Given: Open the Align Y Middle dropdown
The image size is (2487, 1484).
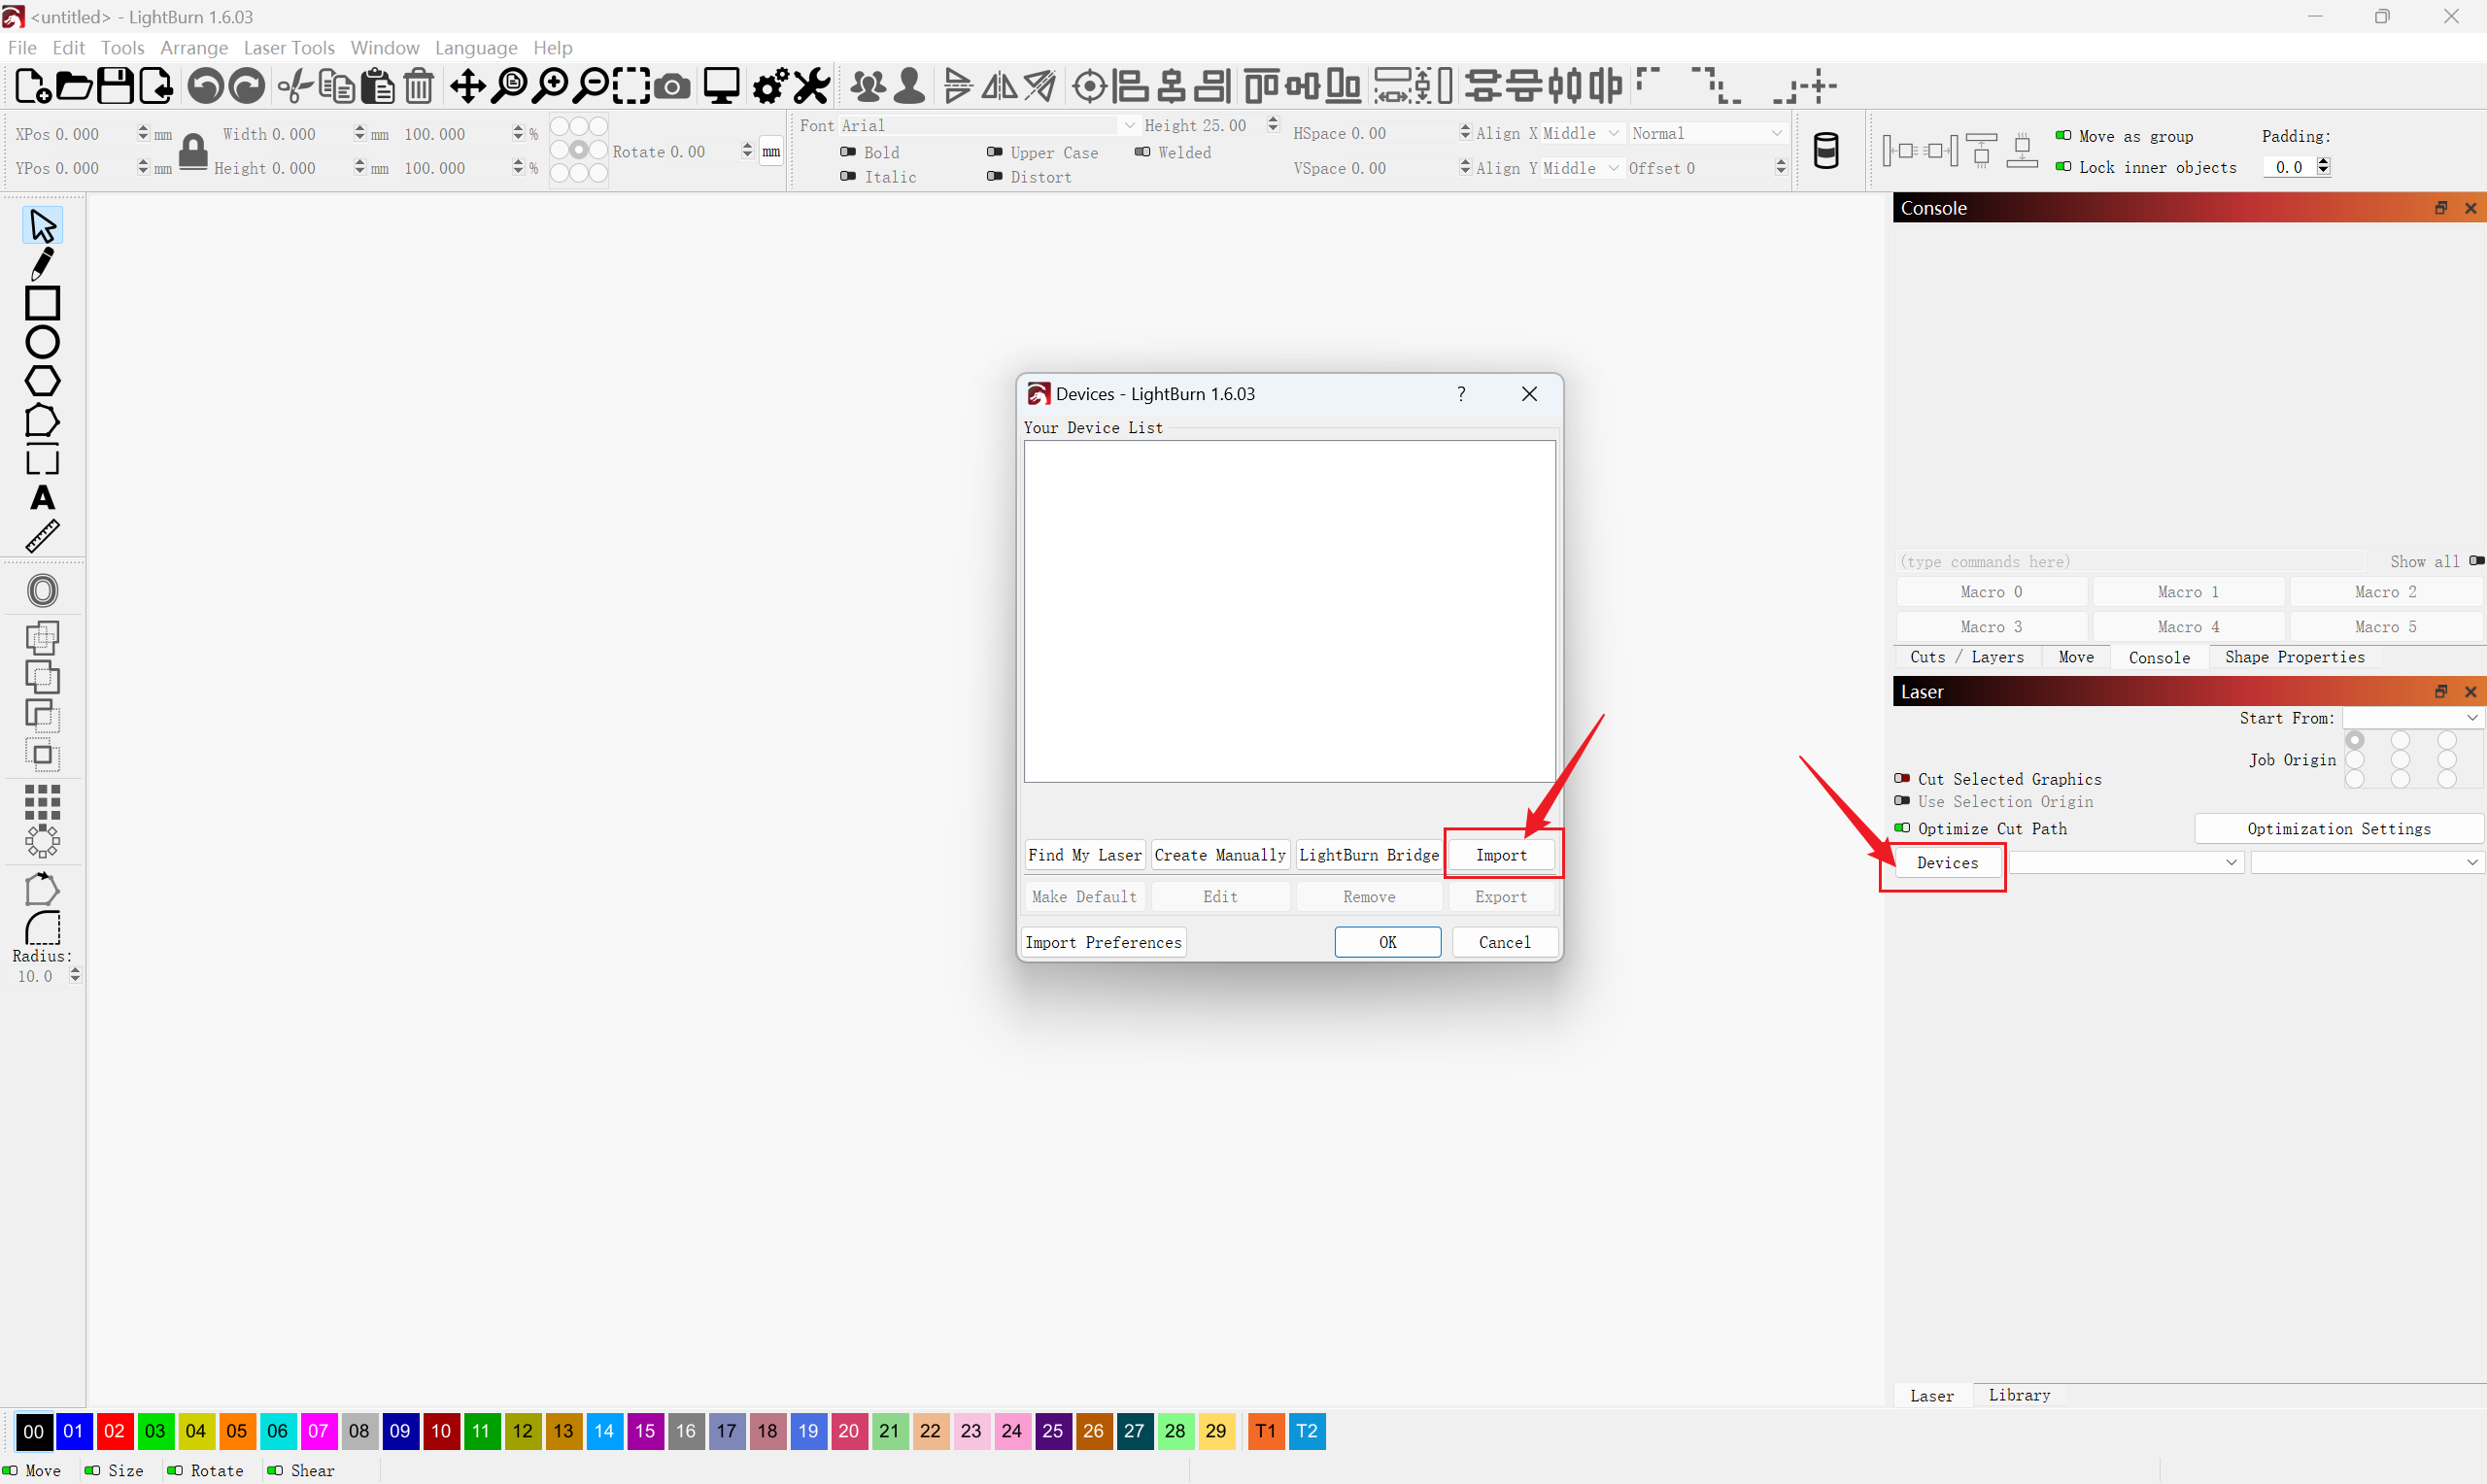Looking at the screenshot, I should [1581, 168].
